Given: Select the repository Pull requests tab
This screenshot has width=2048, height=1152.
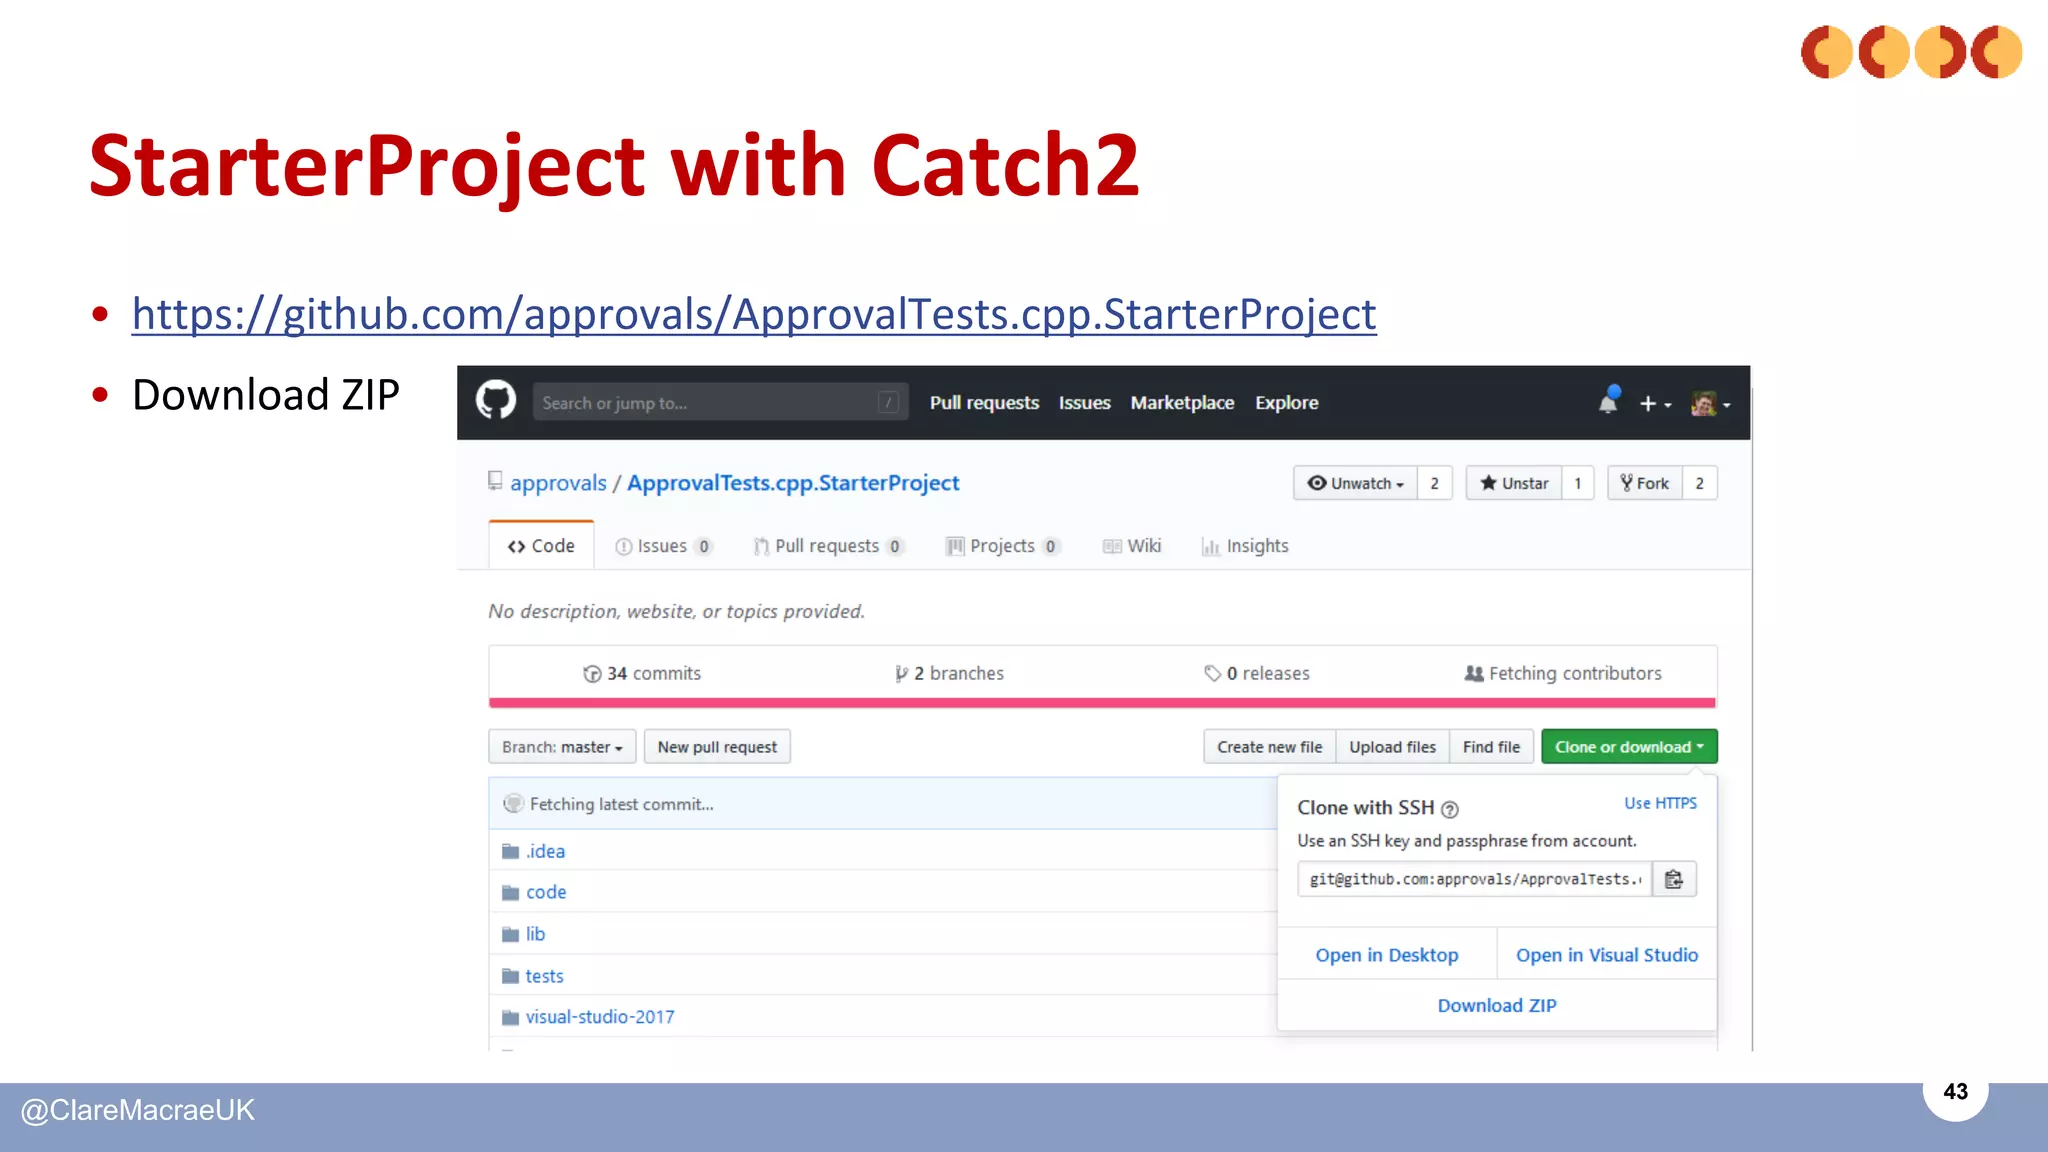Looking at the screenshot, I should (x=828, y=546).
